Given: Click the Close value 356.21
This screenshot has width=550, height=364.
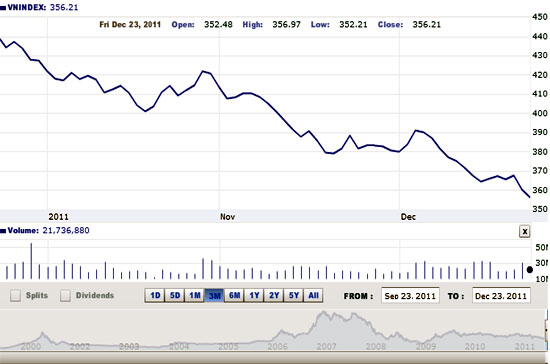Looking at the screenshot, I should [x=426, y=25].
